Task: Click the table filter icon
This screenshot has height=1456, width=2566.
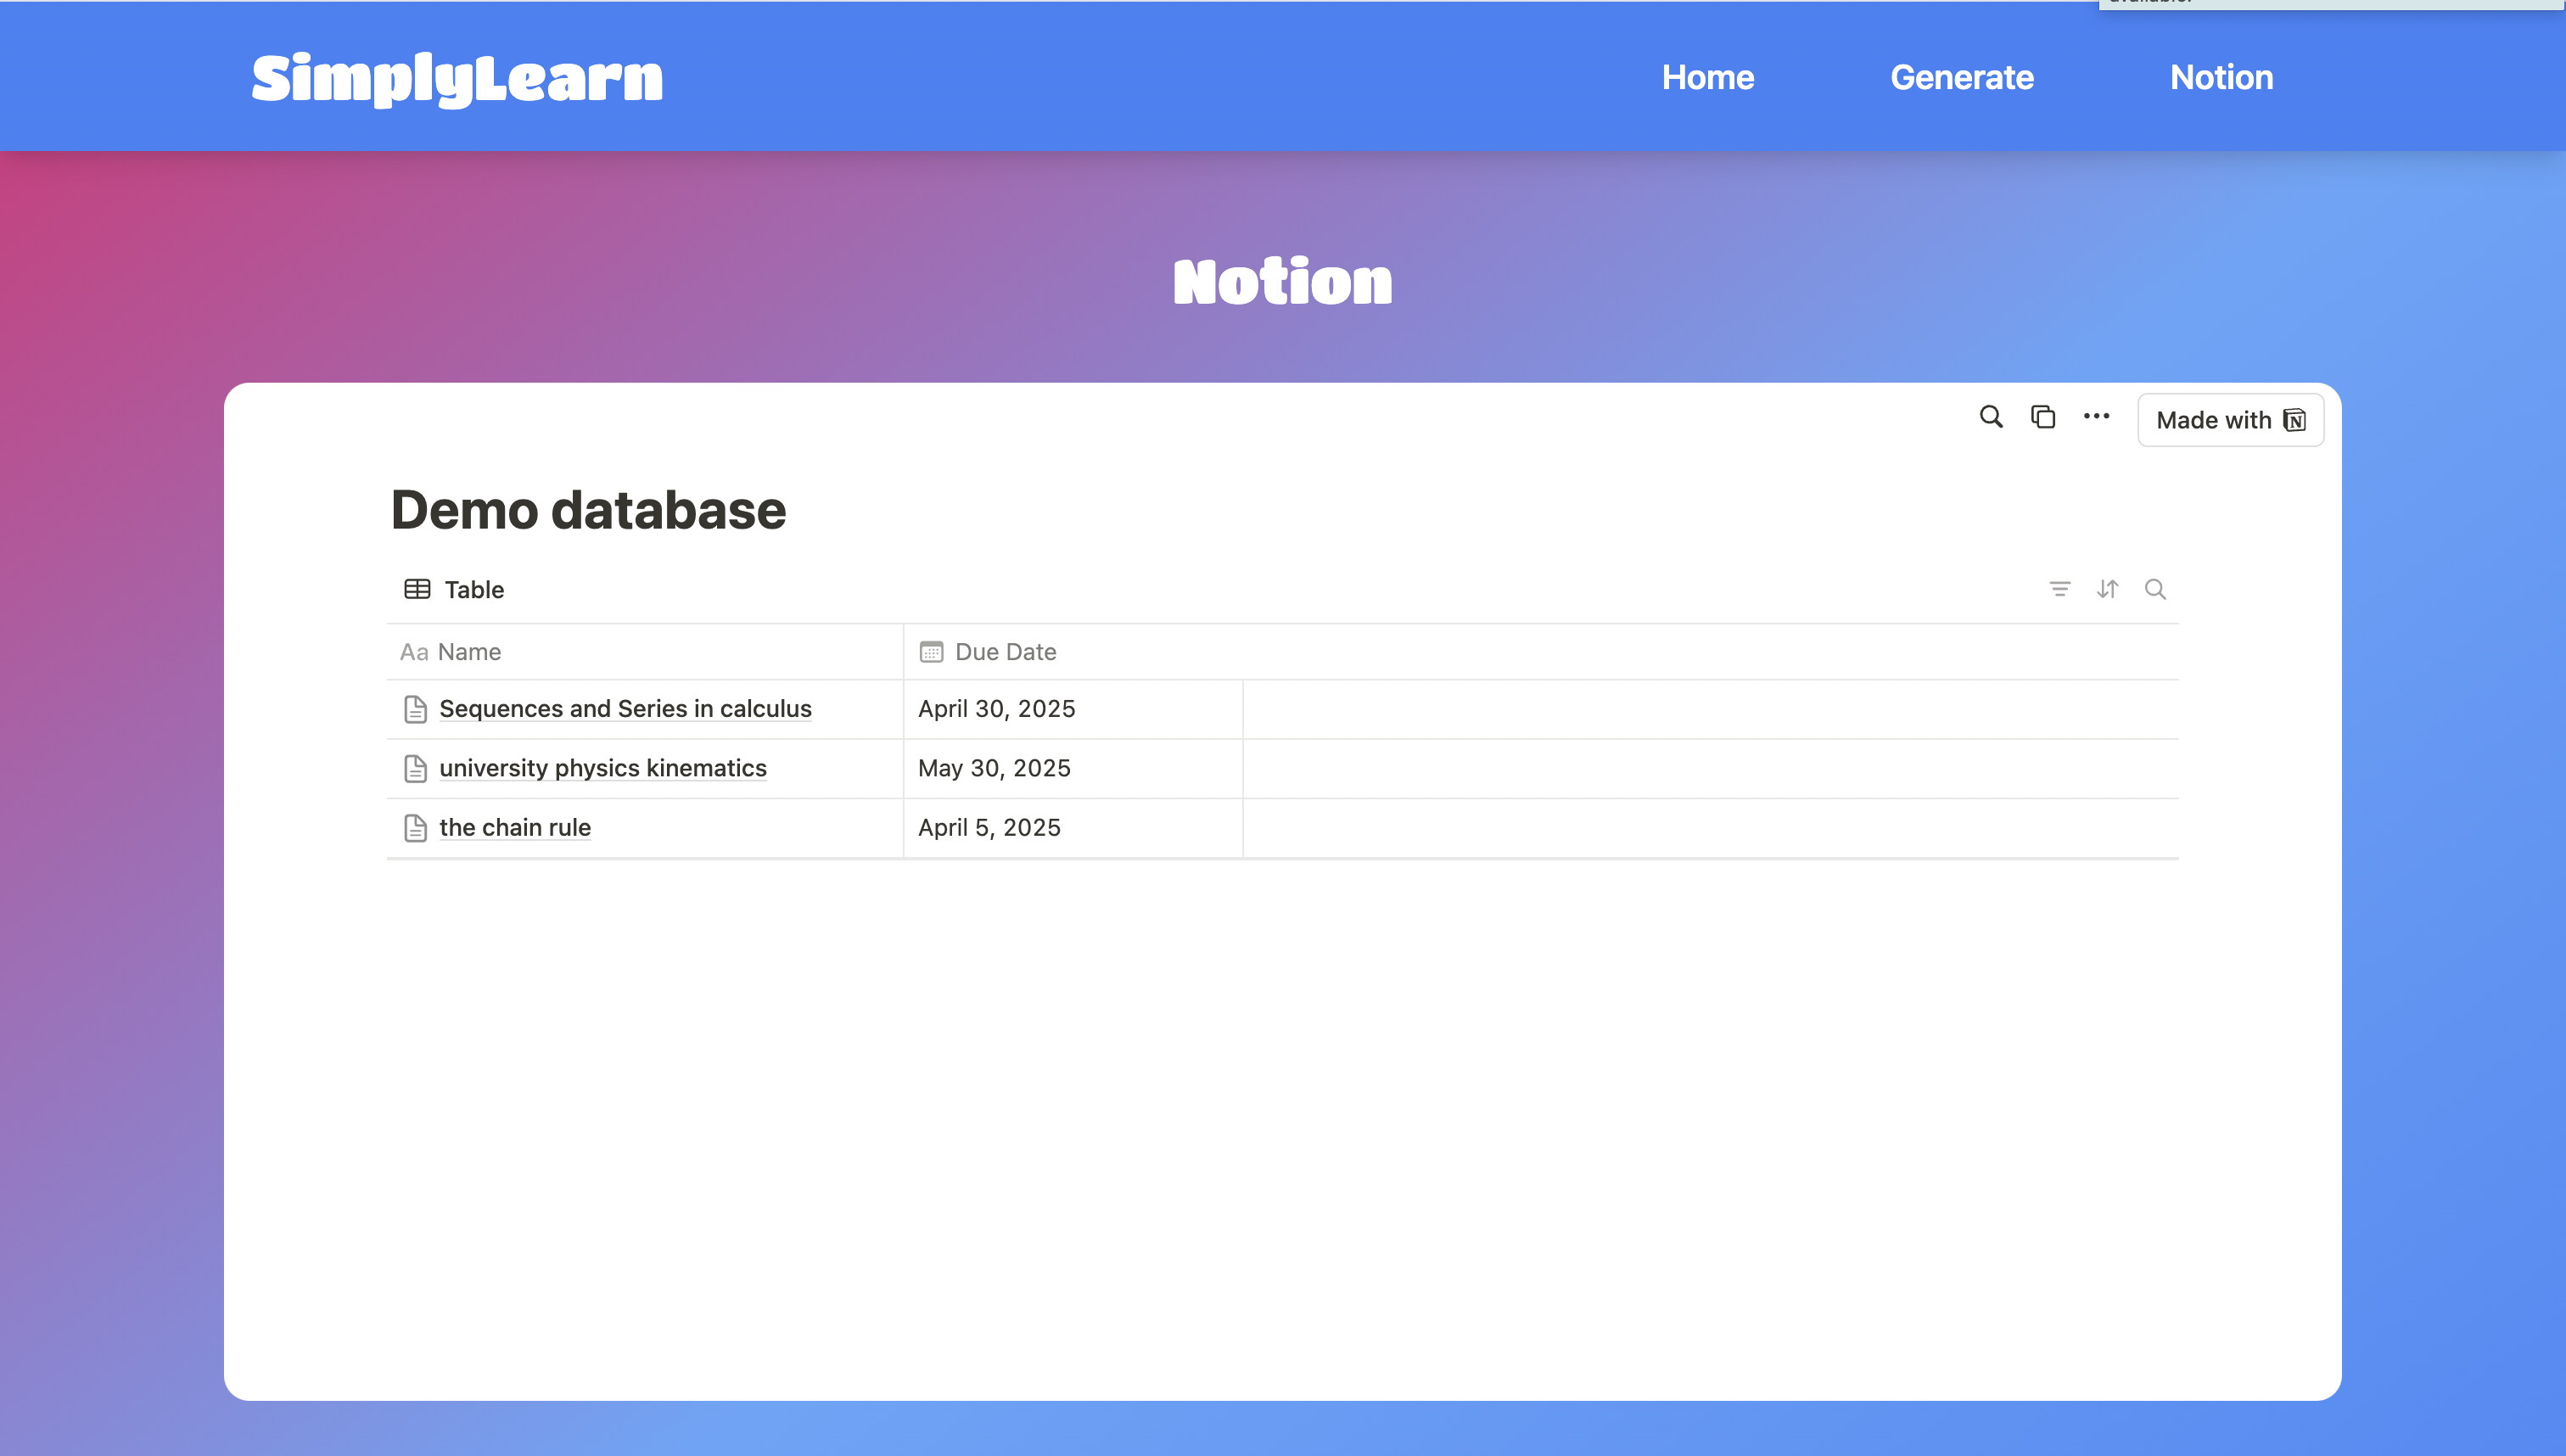Action: 2059,589
